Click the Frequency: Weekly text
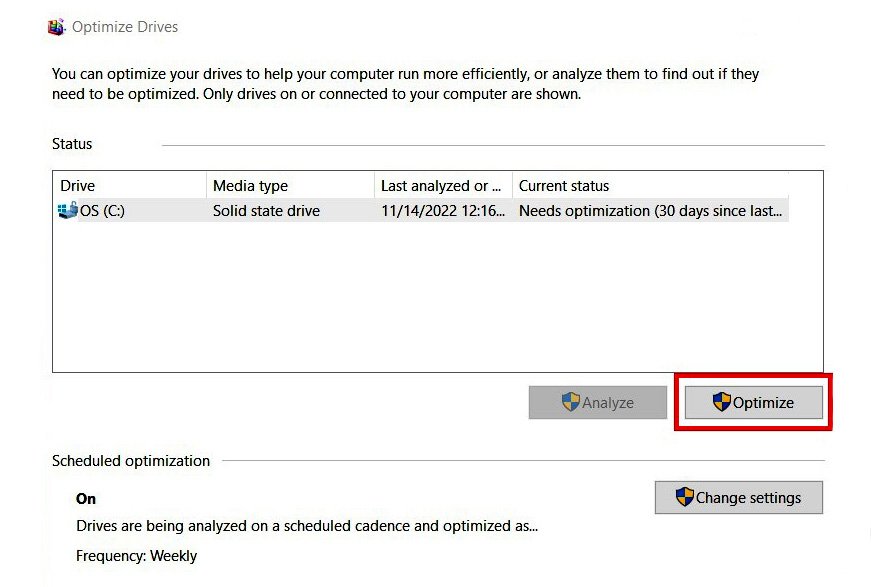871x587 pixels. [137, 556]
